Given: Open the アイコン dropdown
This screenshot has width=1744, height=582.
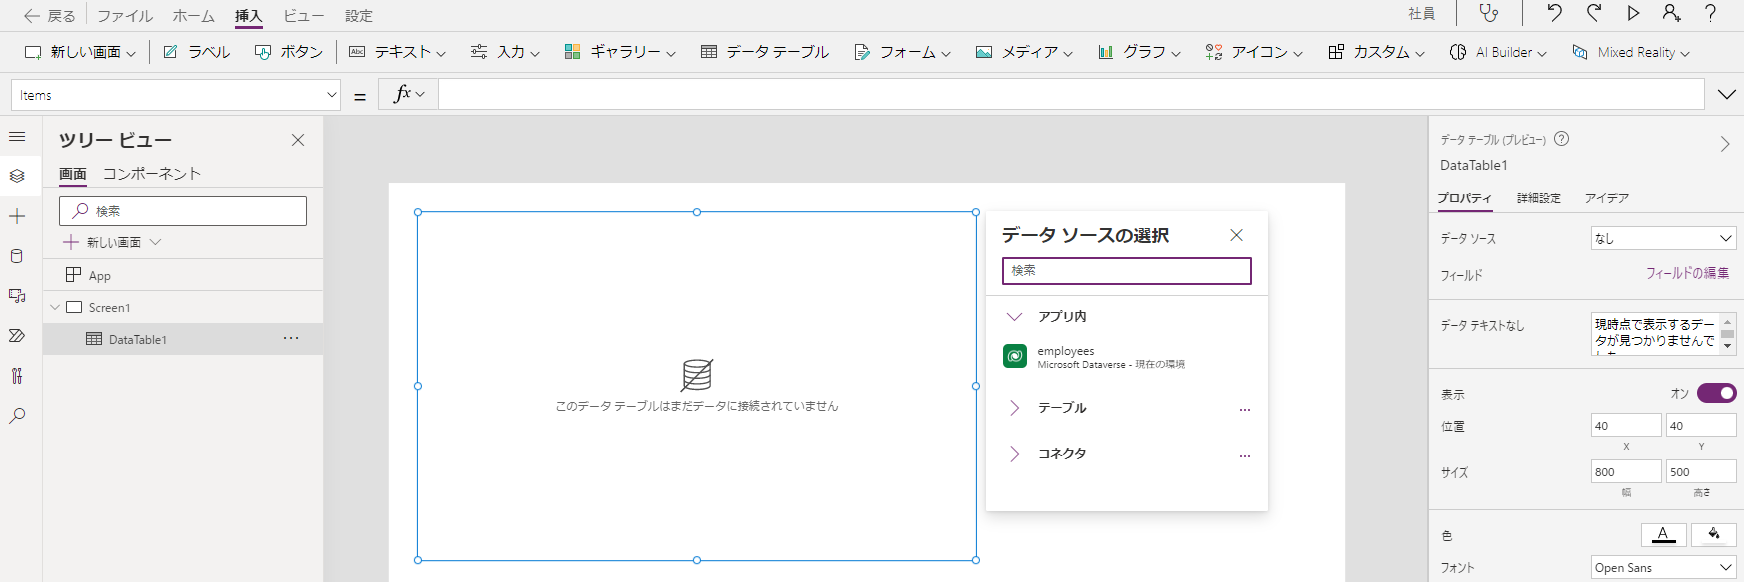Looking at the screenshot, I should click(x=1254, y=52).
